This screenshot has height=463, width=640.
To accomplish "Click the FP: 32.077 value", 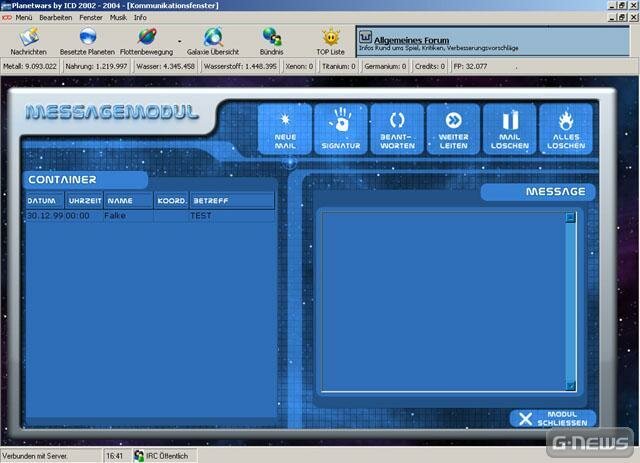I will point(470,66).
